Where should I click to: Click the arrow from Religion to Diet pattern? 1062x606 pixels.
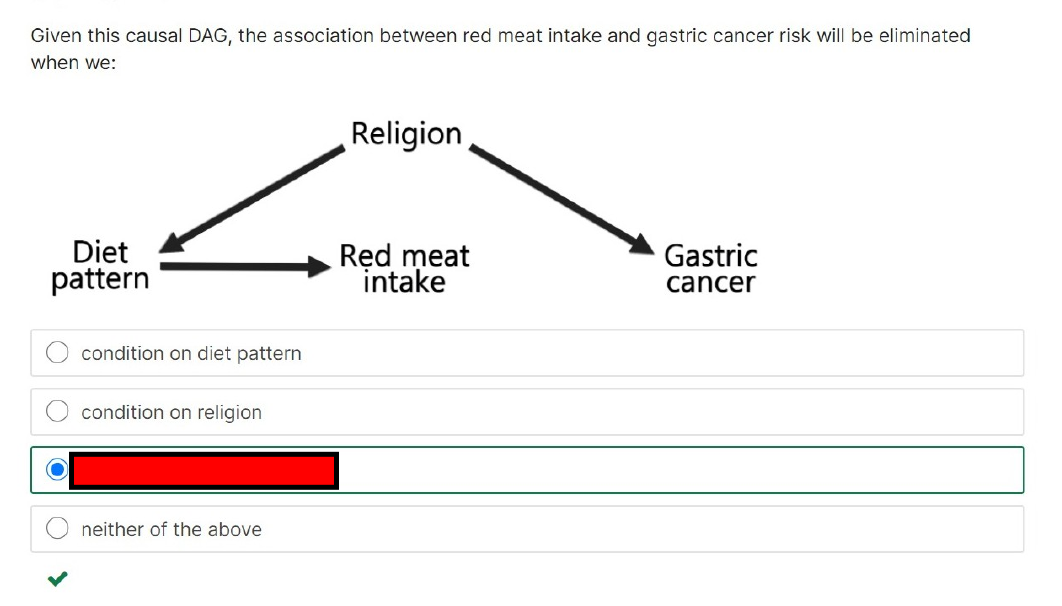click(252, 199)
